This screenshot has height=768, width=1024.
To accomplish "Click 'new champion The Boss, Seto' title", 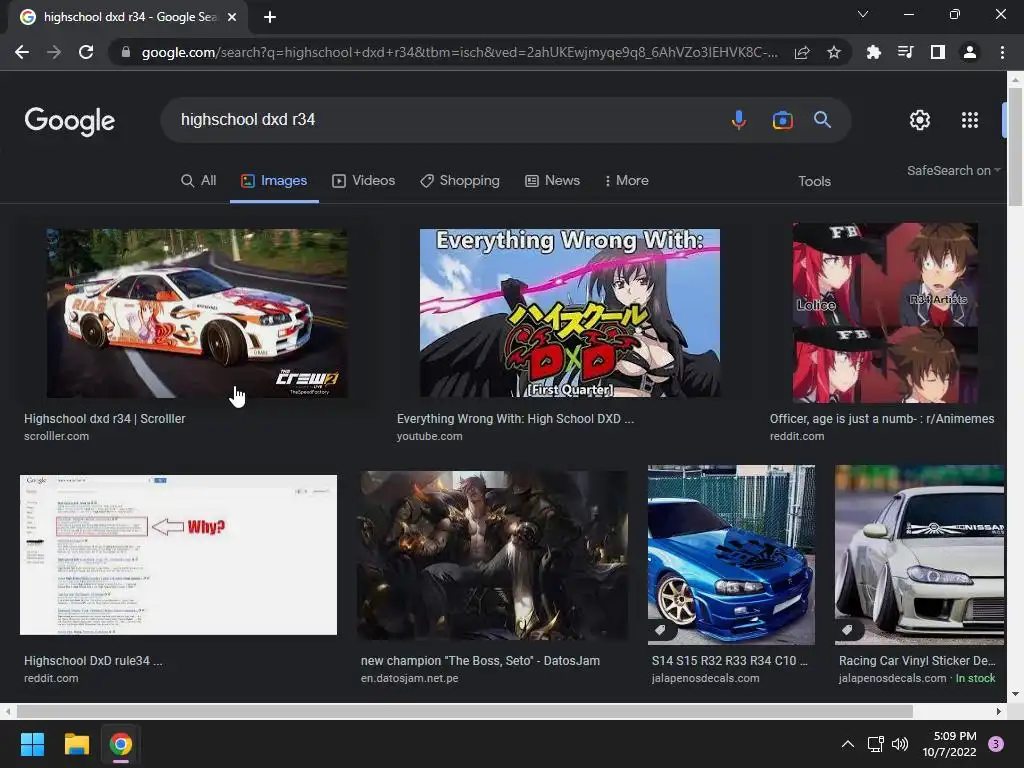I will pyautogui.click(x=480, y=661).
